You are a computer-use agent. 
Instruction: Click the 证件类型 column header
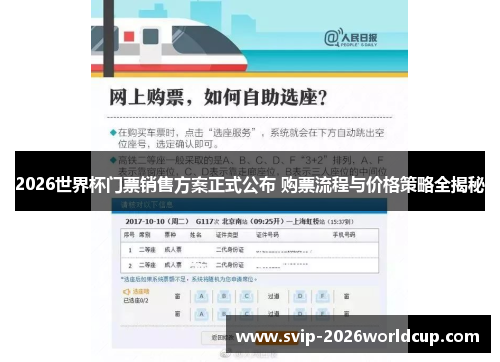click(227, 235)
